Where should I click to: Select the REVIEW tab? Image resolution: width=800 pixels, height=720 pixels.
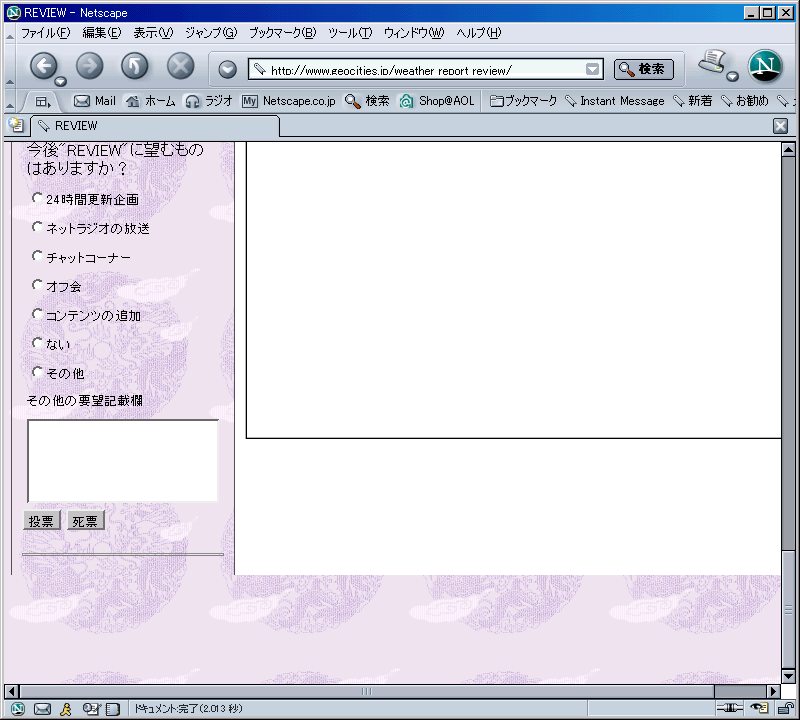(x=155, y=126)
